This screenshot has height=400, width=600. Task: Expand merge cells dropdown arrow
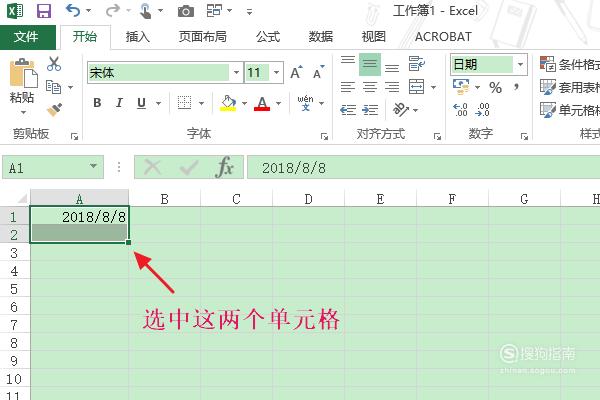(434, 87)
